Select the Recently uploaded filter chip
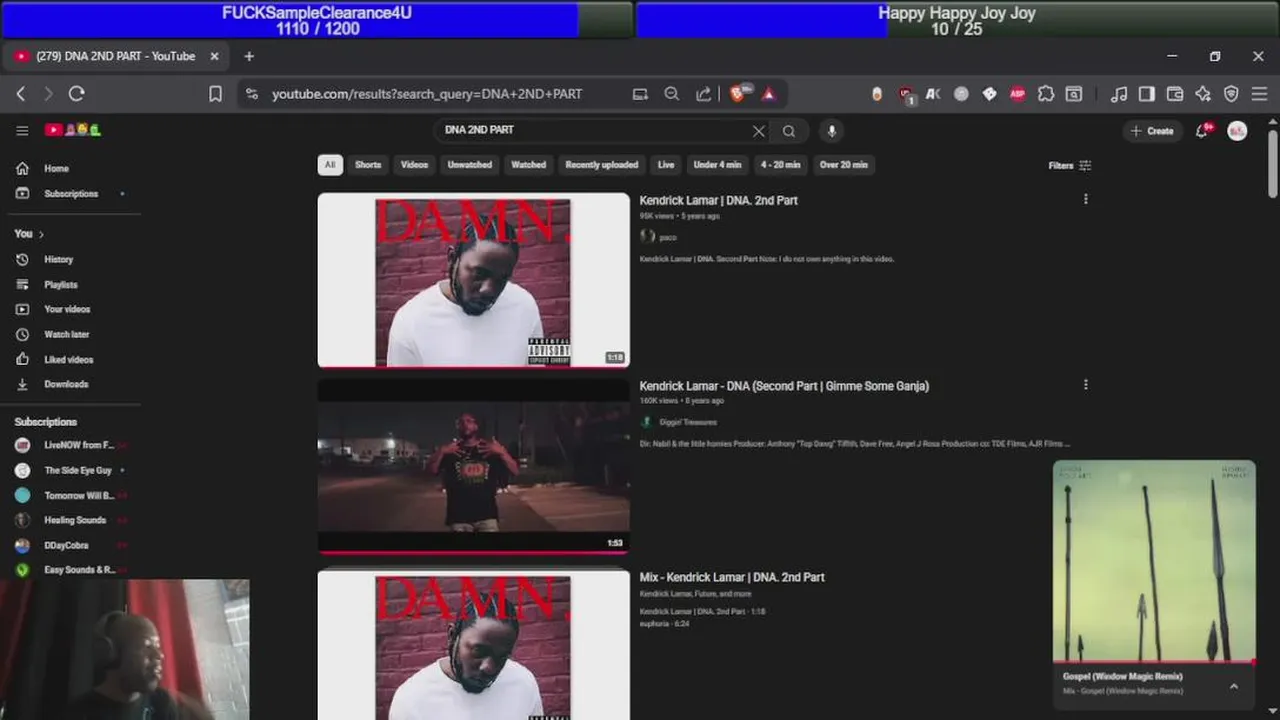1280x720 pixels. (x=602, y=165)
